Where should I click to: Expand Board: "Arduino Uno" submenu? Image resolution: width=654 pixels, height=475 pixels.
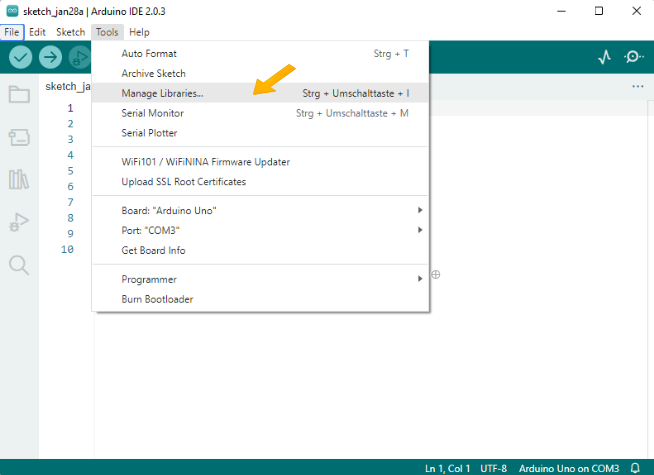tap(260, 210)
